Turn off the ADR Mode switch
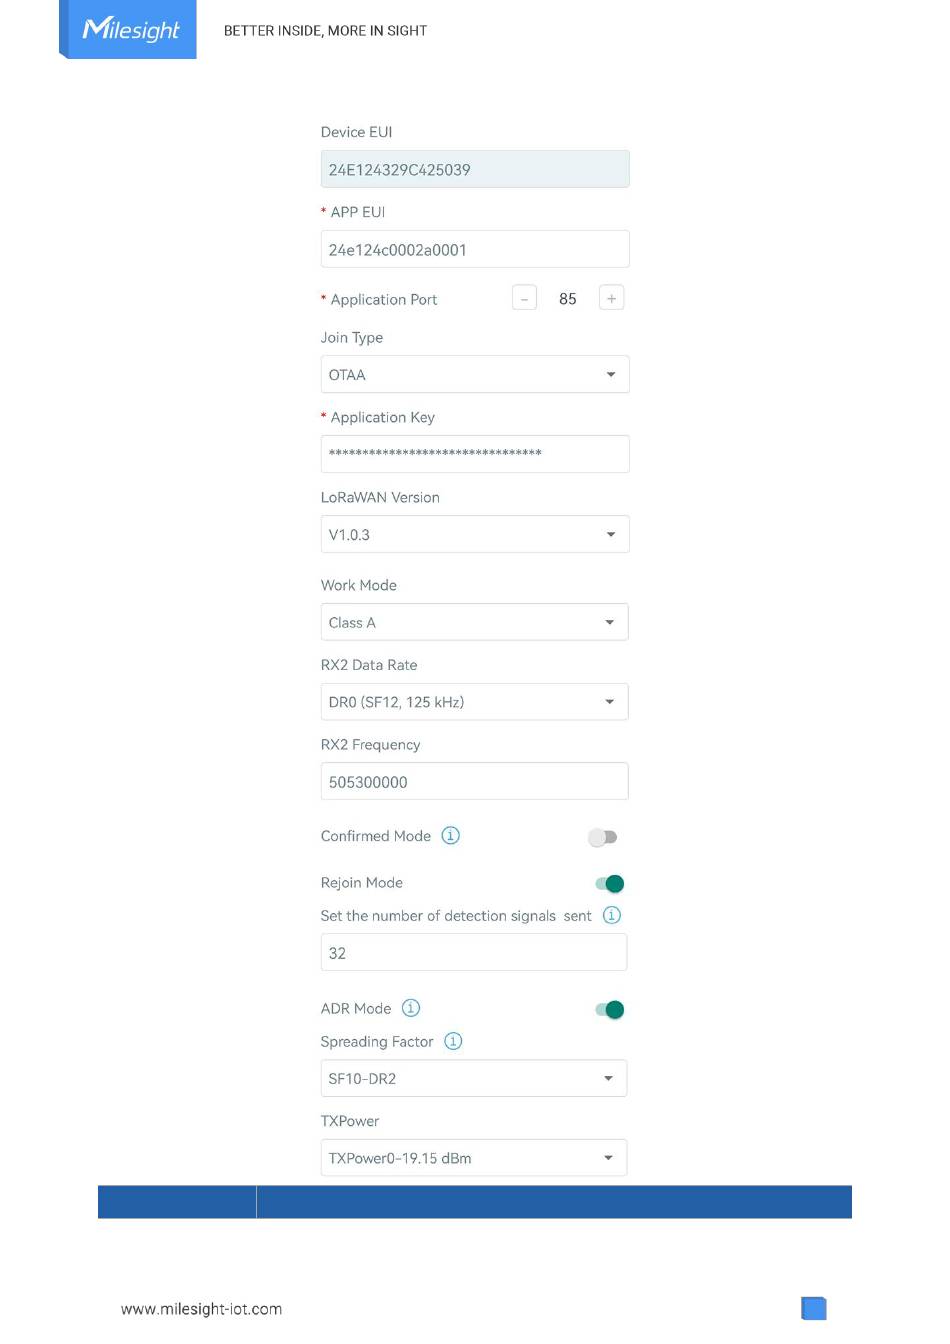Viewport: 950px width, 1344px height. pos(609,1009)
